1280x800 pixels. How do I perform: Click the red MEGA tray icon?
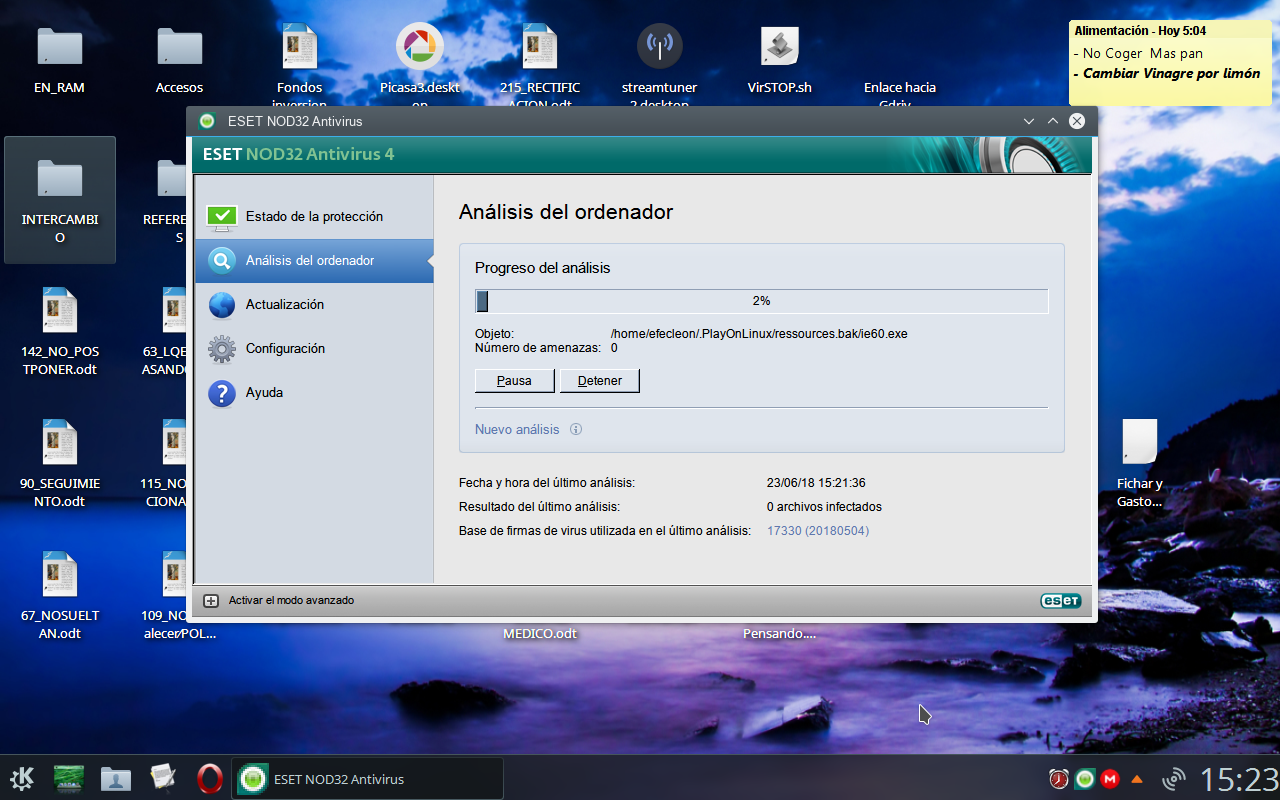1110,779
